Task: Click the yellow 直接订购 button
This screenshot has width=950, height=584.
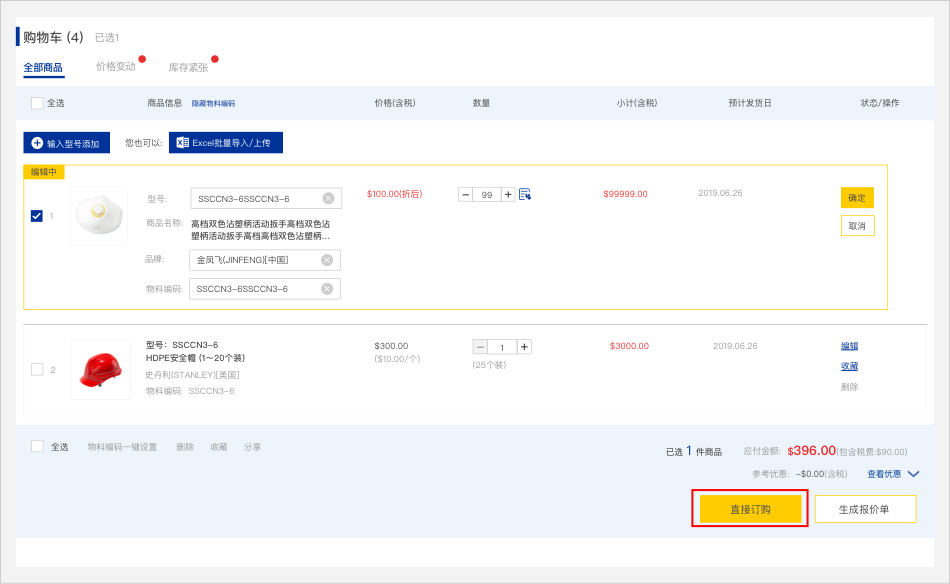Action: pyautogui.click(x=750, y=509)
